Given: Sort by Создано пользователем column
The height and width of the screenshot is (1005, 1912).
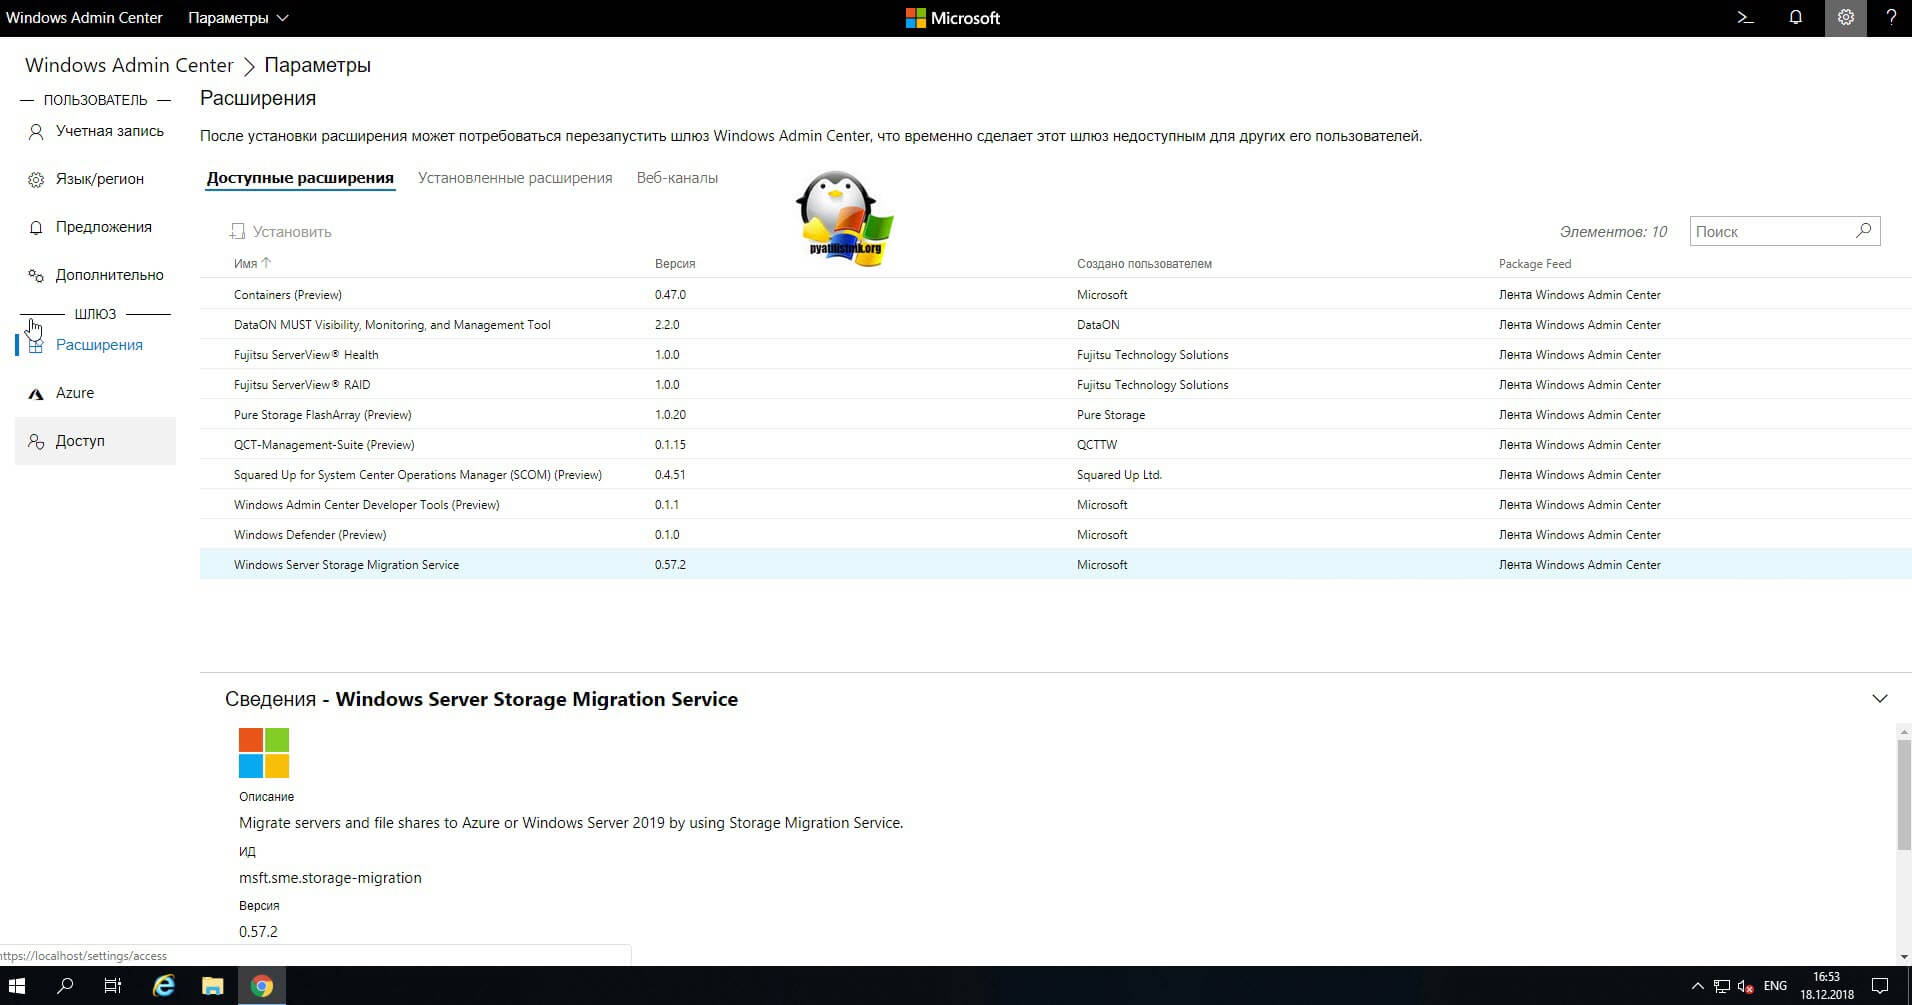Looking at the screenshot, I should click(x=1144, y=264).
